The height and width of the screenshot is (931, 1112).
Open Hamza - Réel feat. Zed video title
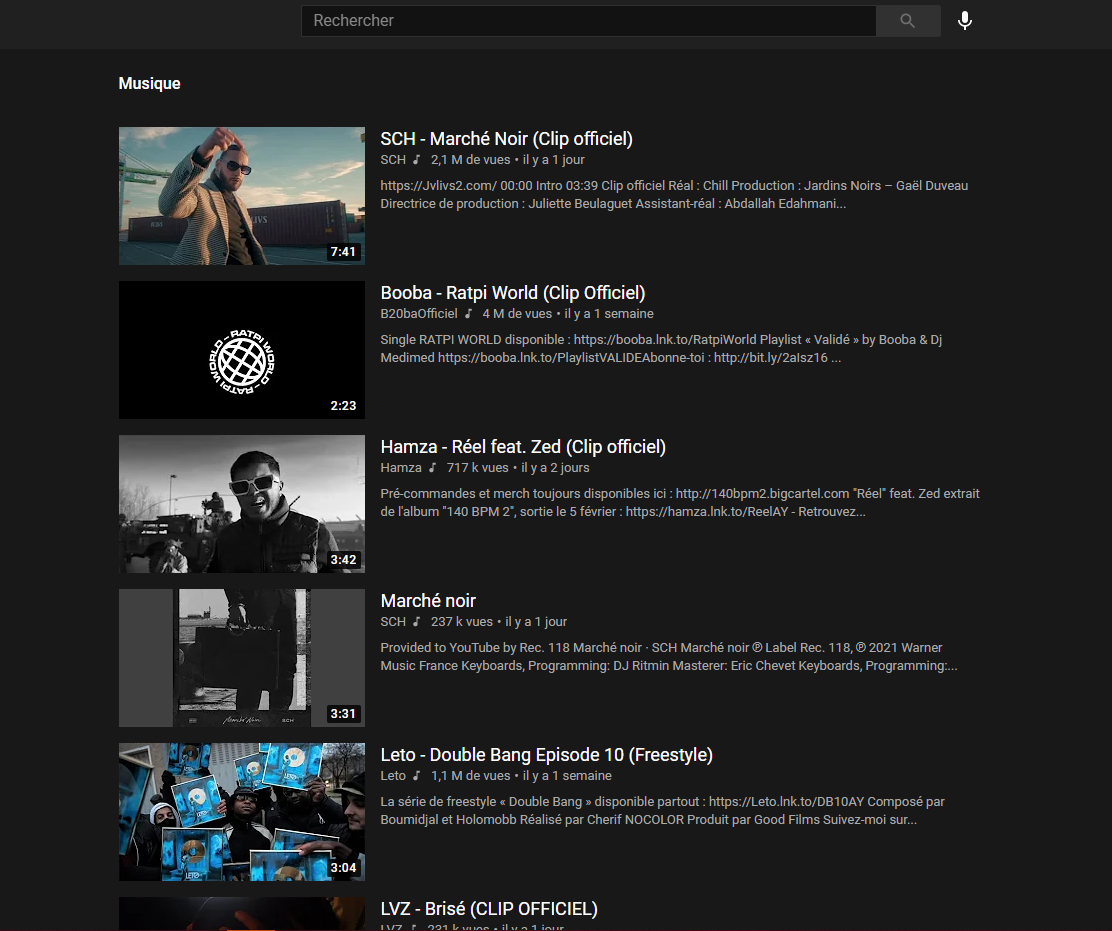click(523, 447)
